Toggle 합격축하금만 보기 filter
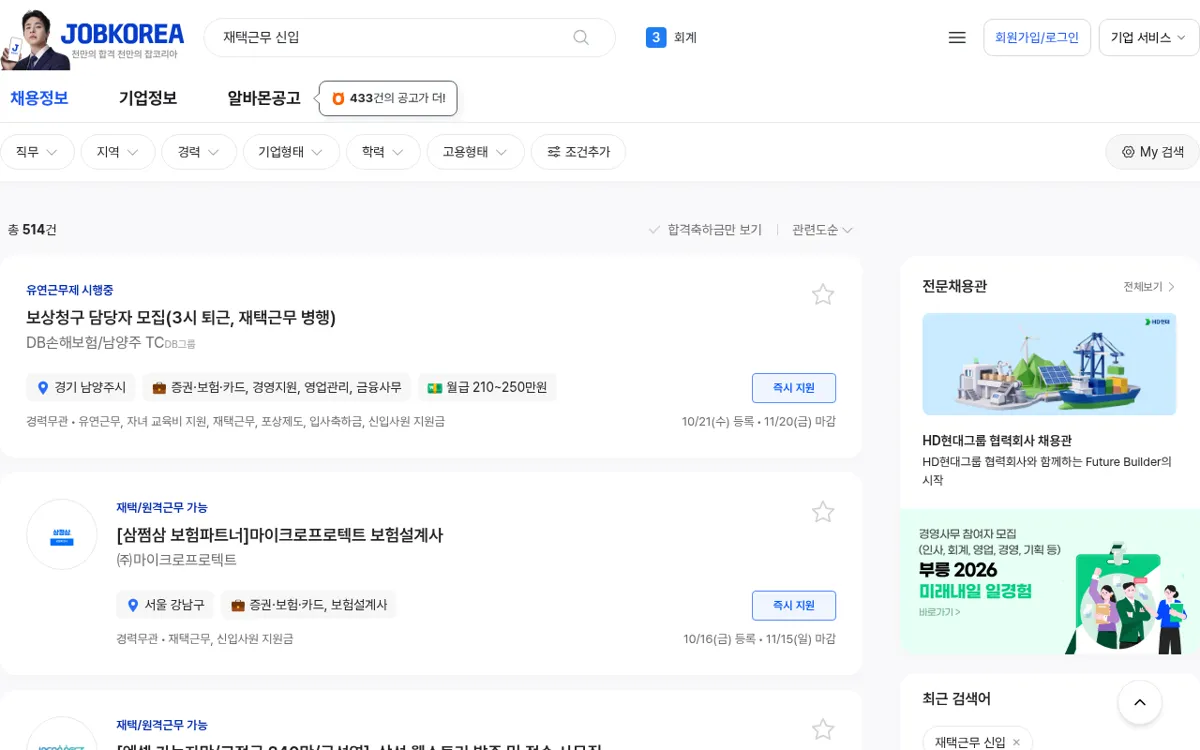The height and width of the screenshot is (750, 1200). point(705,230)
